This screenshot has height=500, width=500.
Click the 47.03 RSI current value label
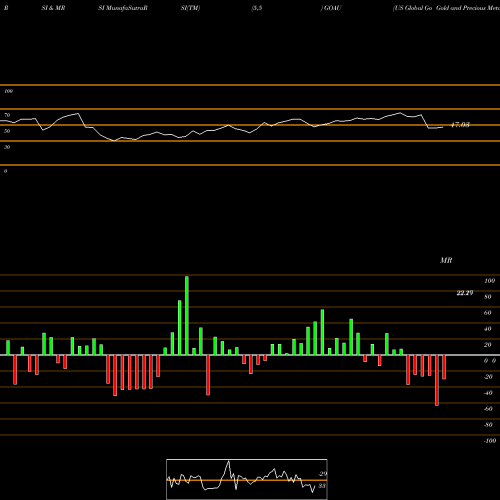460,125
